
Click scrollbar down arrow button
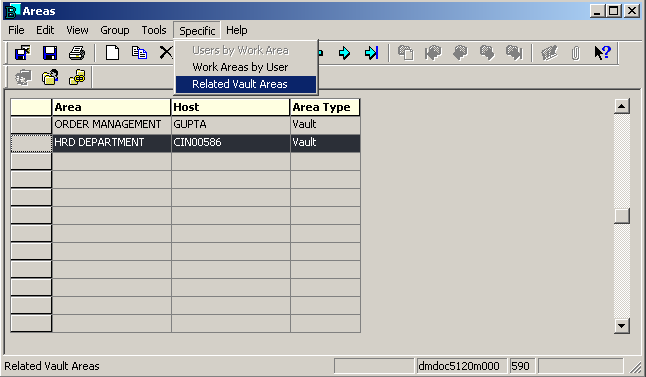[622, 326]
